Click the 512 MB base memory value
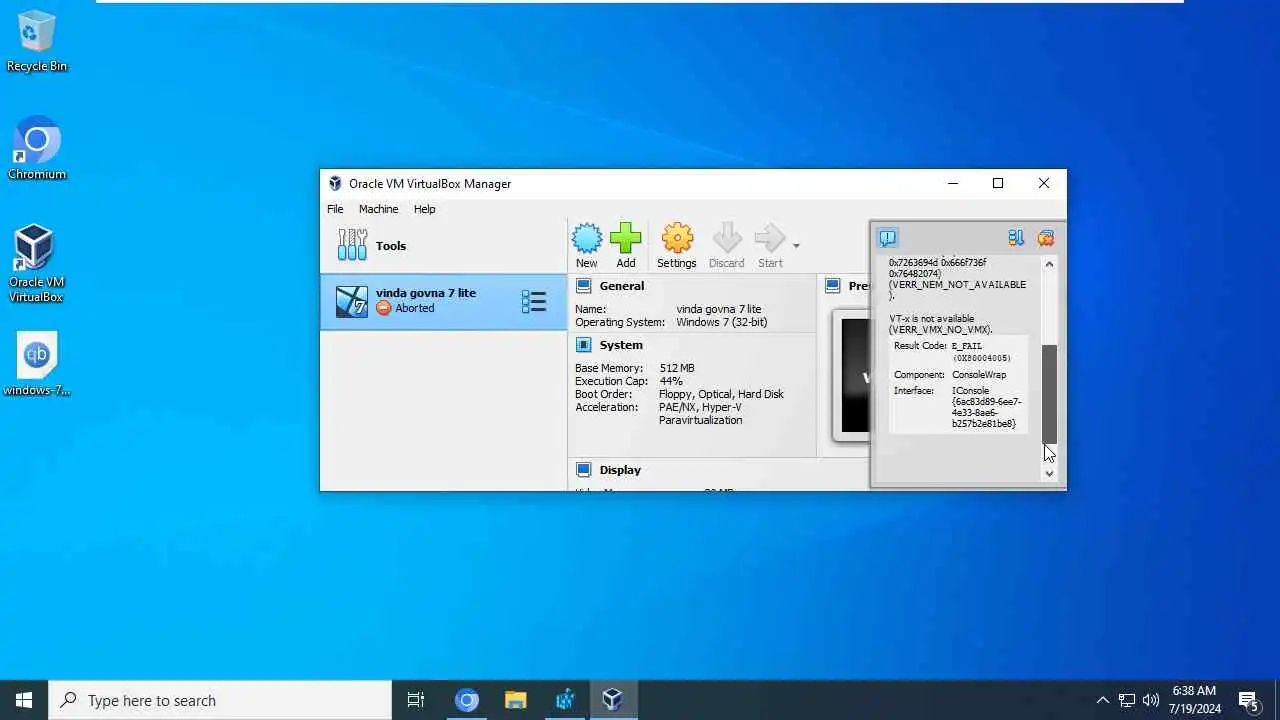This screenshot has width=1280, height=720. (676, 368)
